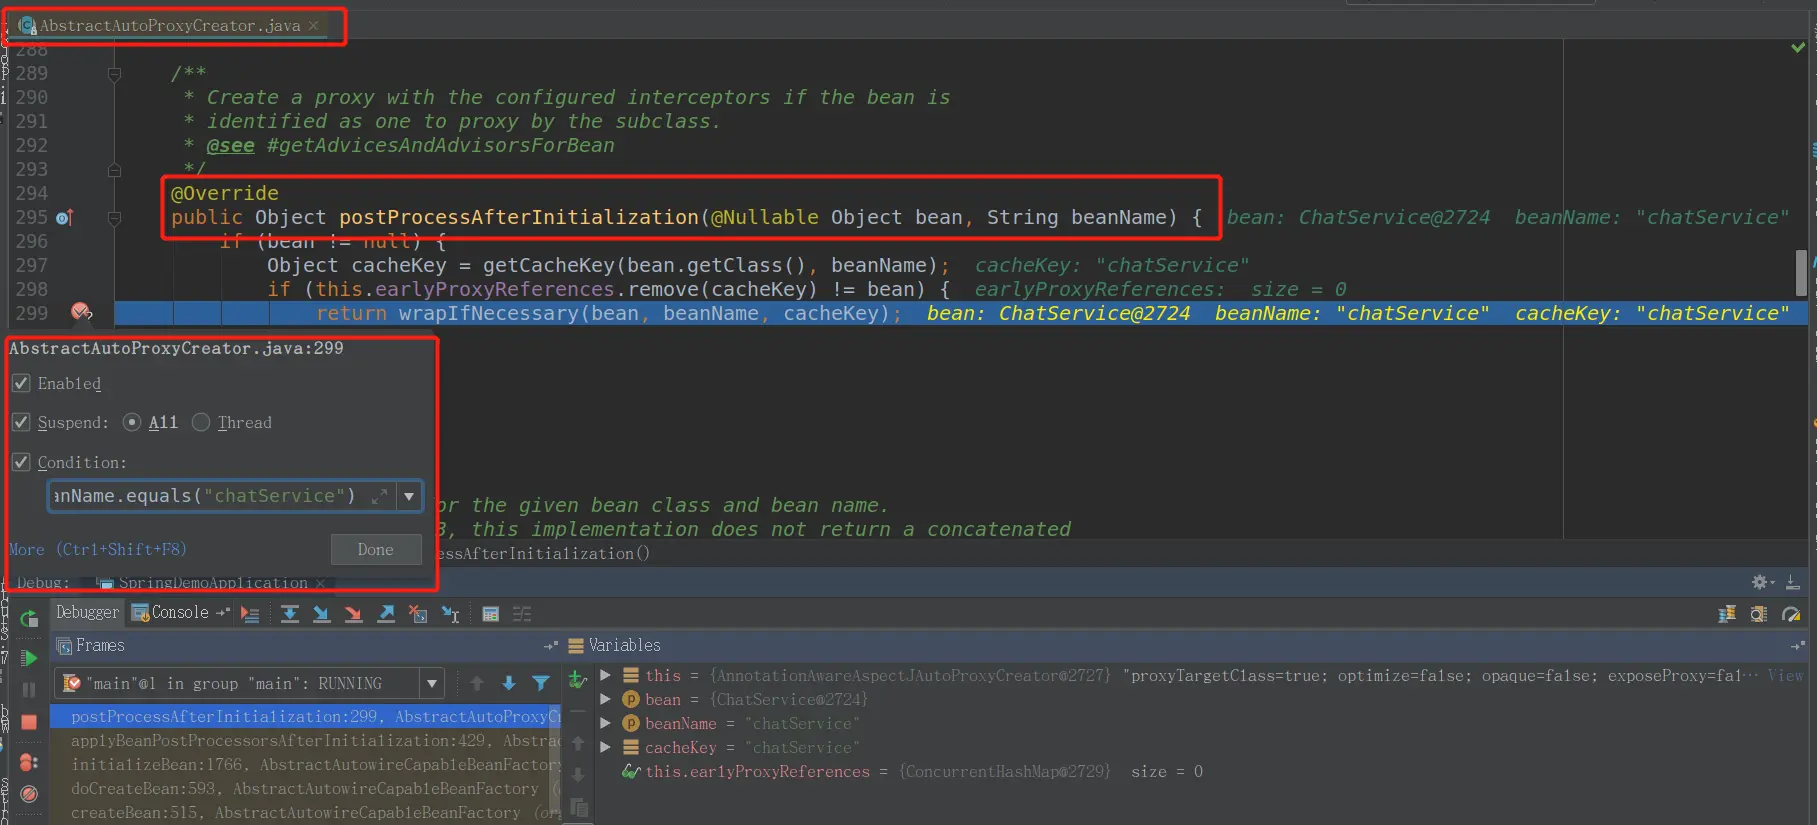The height and width of the screenshot is (825, 1817).
Task: Click the Show Execution Point icon
Action: click(250, 614)
